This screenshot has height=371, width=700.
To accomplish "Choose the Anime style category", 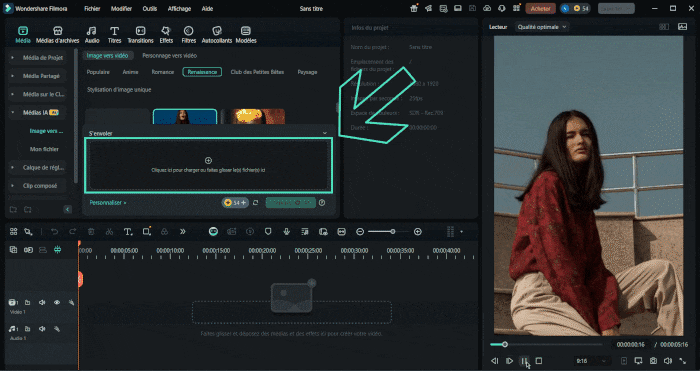I will click(130, 72).
